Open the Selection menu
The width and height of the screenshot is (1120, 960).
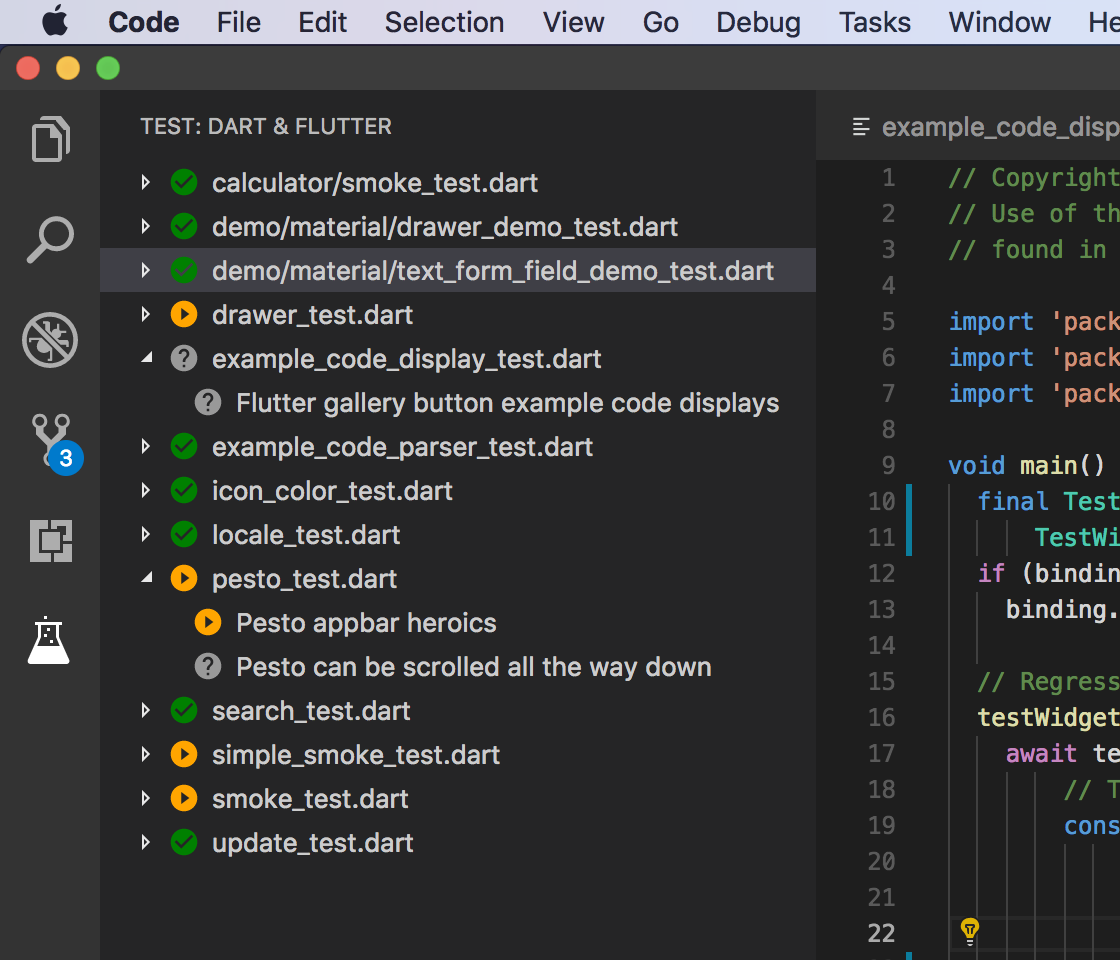pos(444,22)
